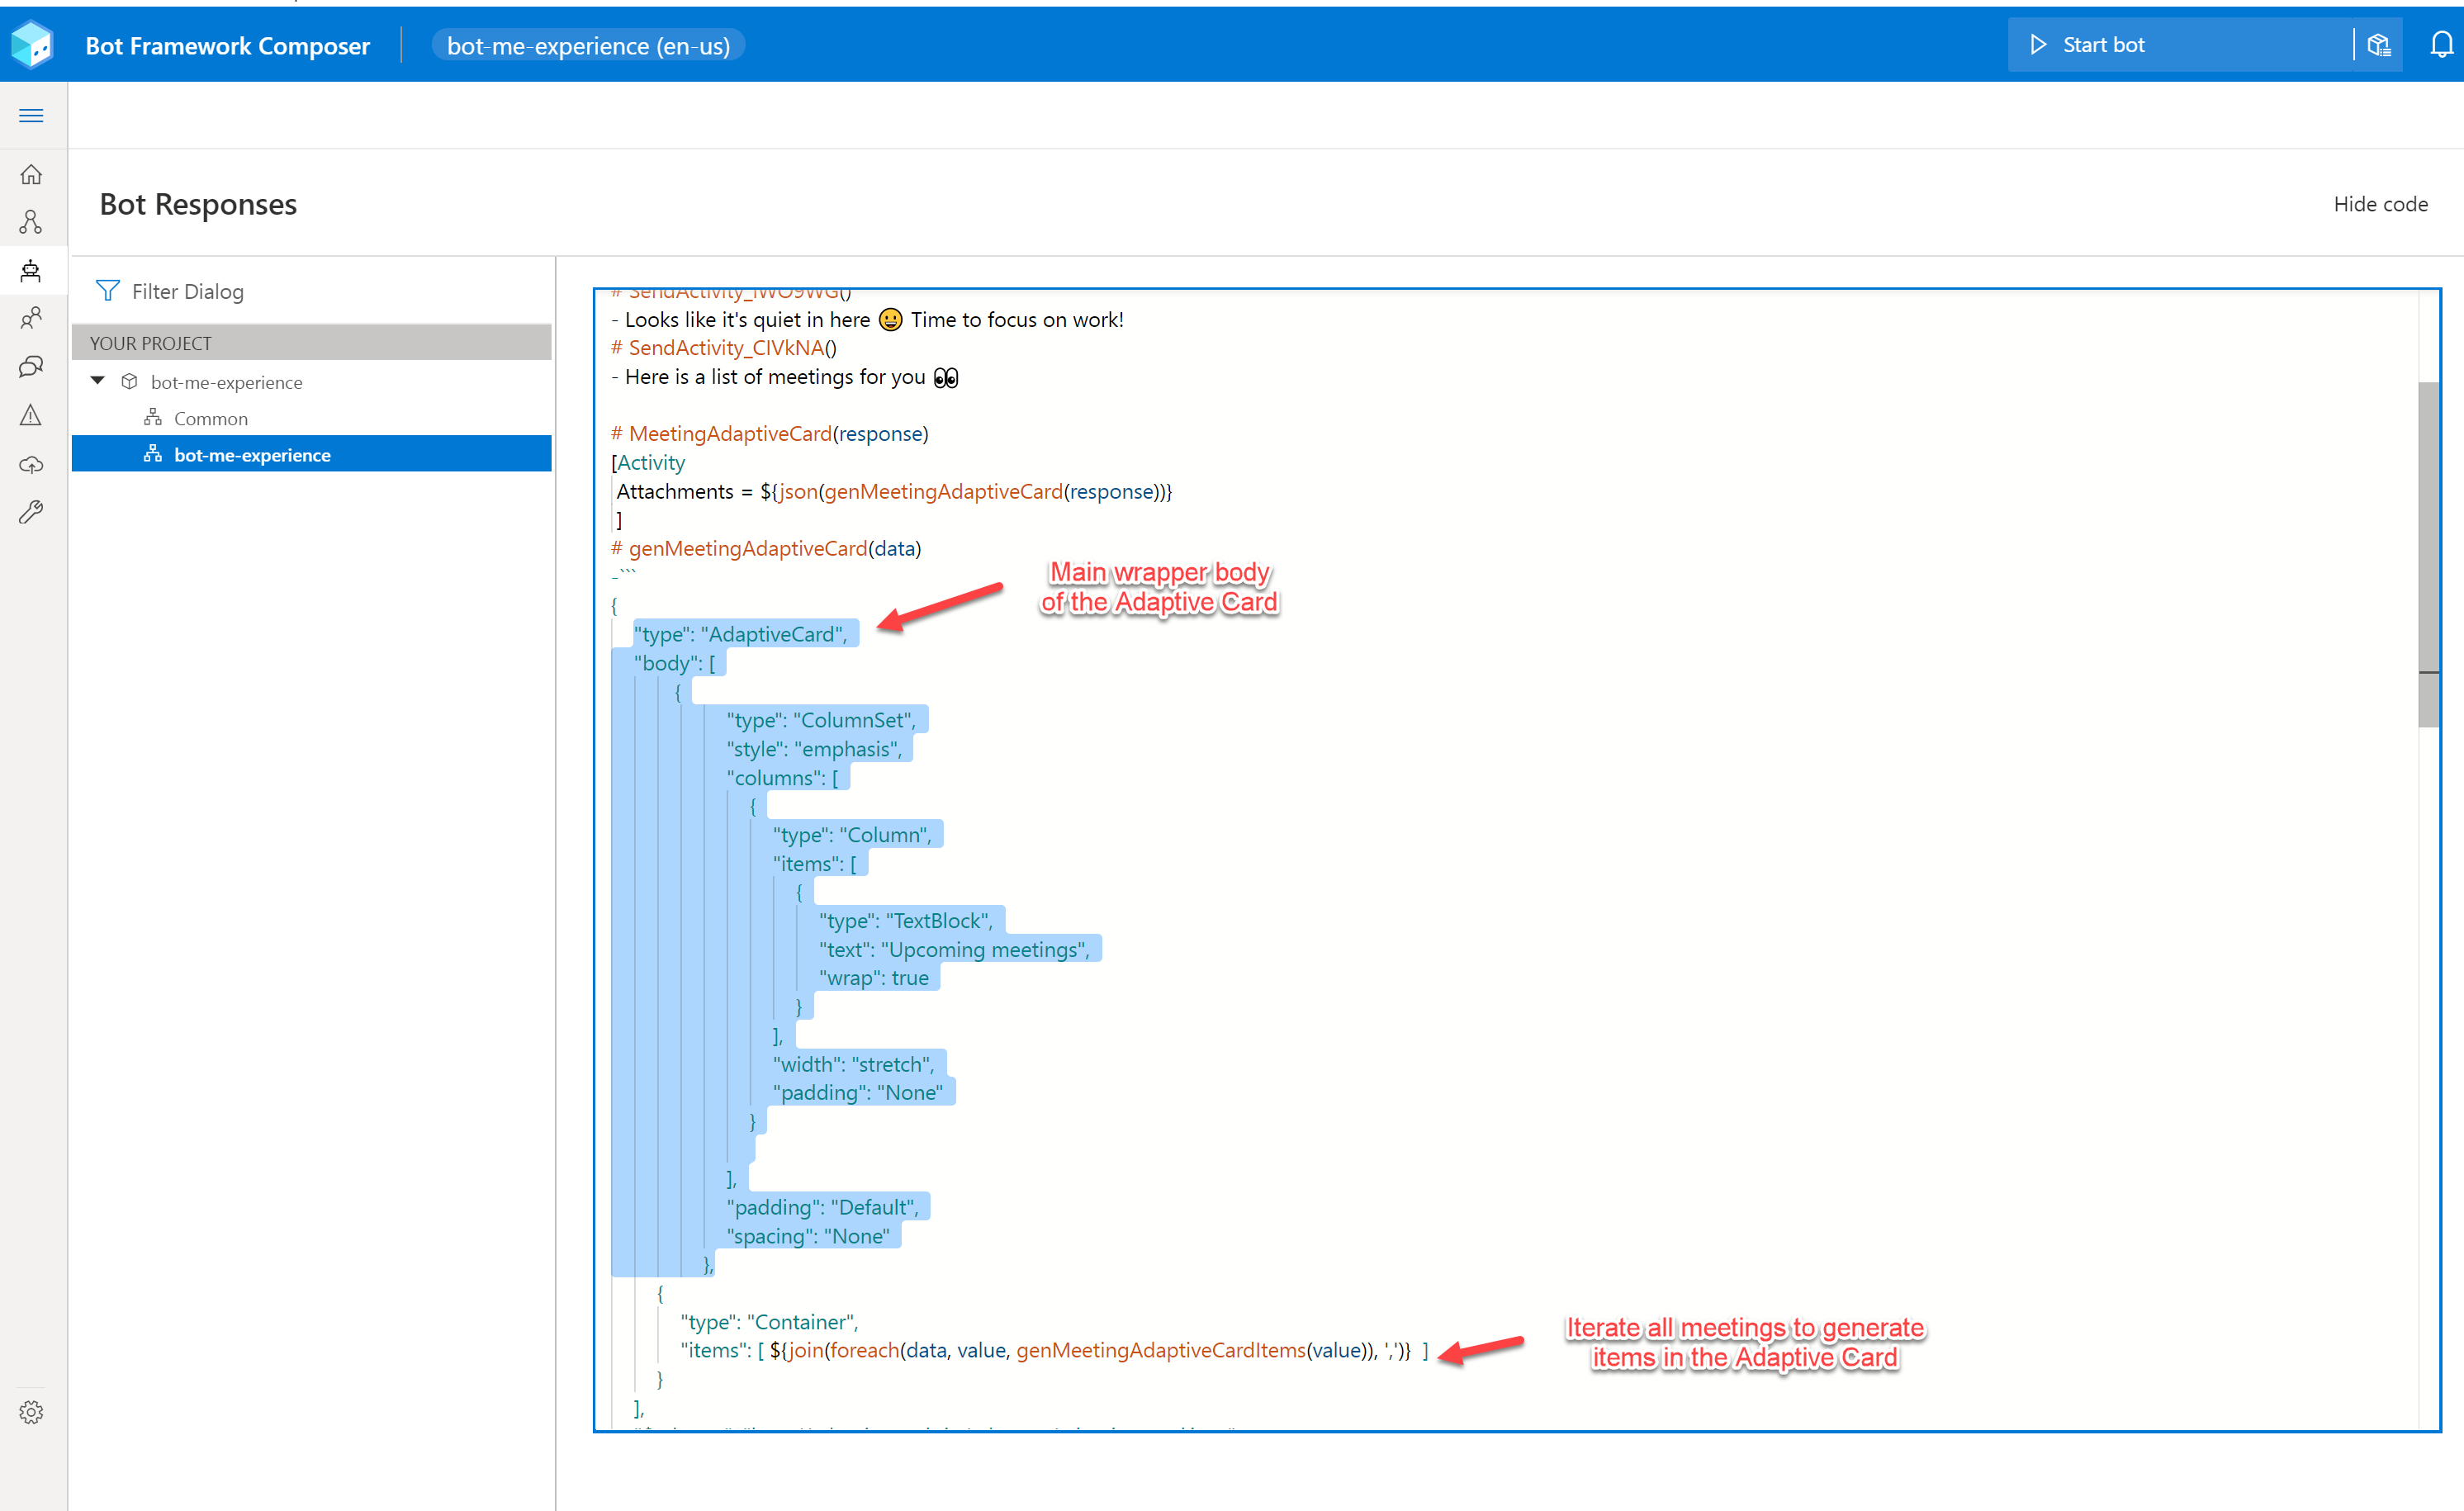This screenshot has width=2464, height=1511.
Task: Open the User Input icon in sidebar
Action: tap(31, 318)
